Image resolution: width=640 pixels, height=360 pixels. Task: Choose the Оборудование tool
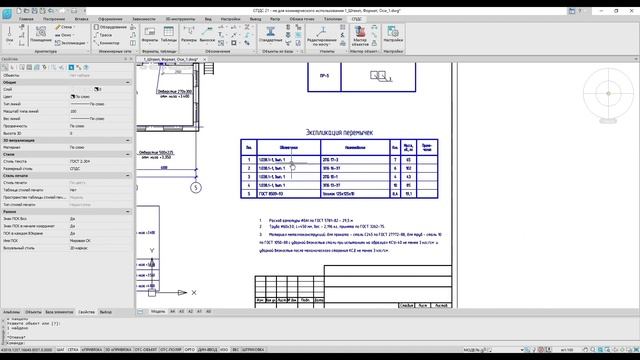[110, 27]
